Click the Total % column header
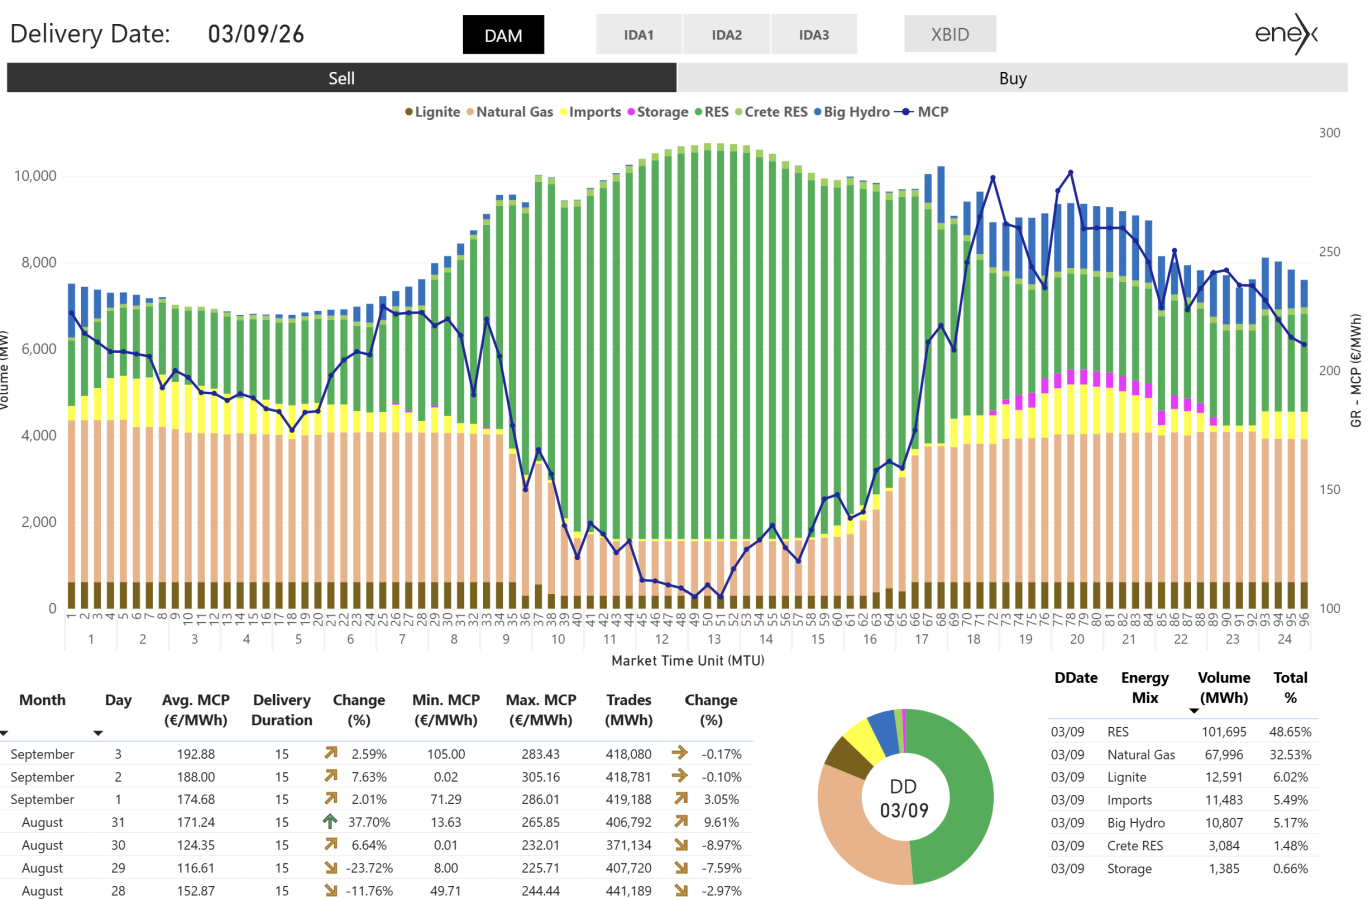This screenshot has width=1368, height=900. tap(1291, 687)
